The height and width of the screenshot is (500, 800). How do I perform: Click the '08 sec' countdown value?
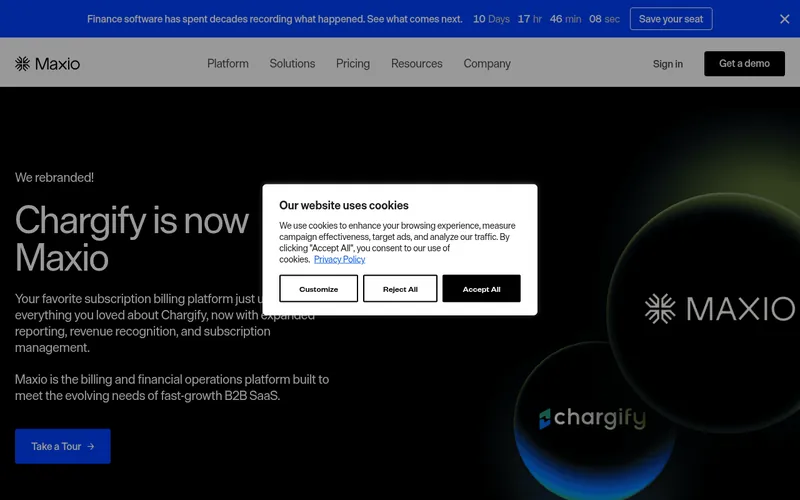[604, 19]
